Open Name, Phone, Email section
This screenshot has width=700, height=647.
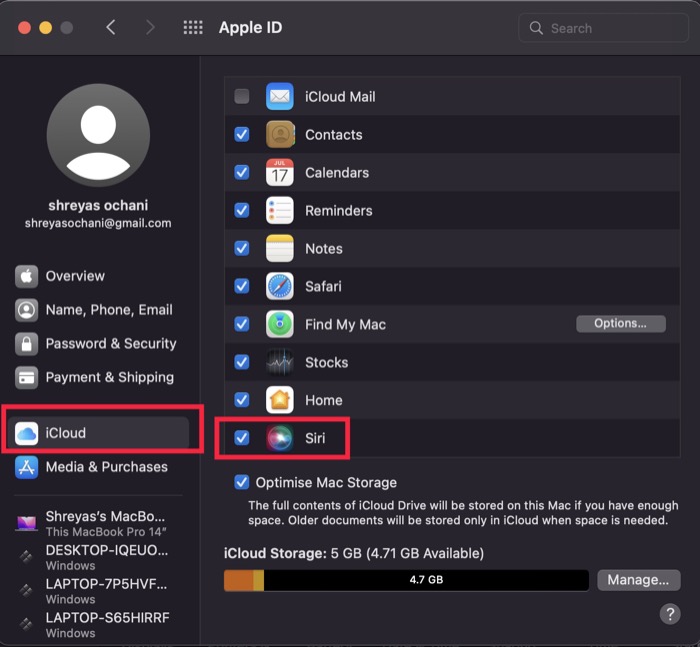pos(99,310)
